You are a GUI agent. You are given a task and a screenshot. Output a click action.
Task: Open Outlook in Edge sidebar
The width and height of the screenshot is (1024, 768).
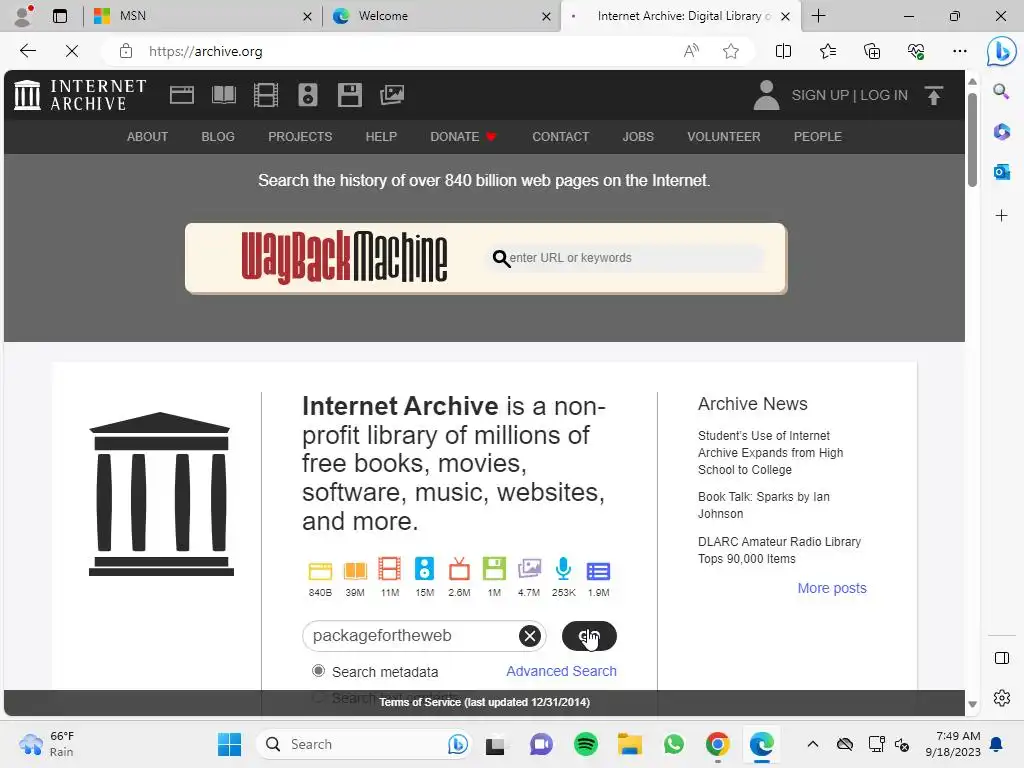coord(1001,172)
